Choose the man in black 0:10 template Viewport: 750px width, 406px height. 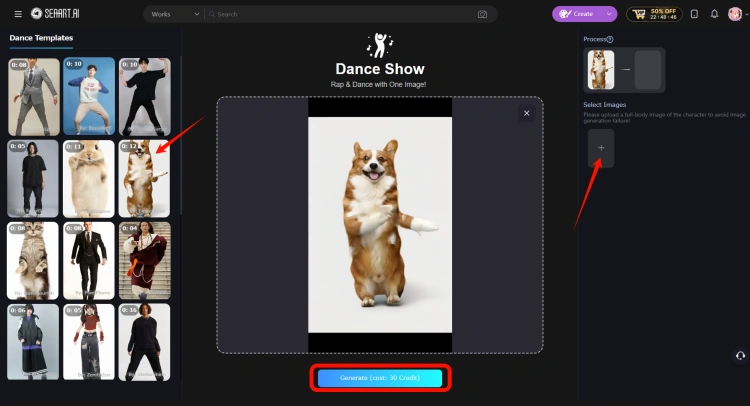[x=145, y=97]
